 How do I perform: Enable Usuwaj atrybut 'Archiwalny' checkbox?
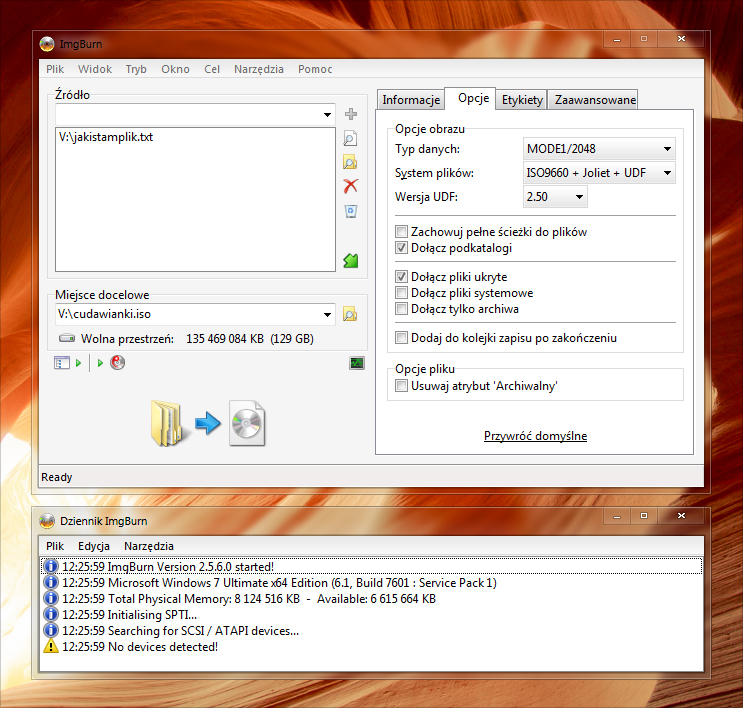401,386
